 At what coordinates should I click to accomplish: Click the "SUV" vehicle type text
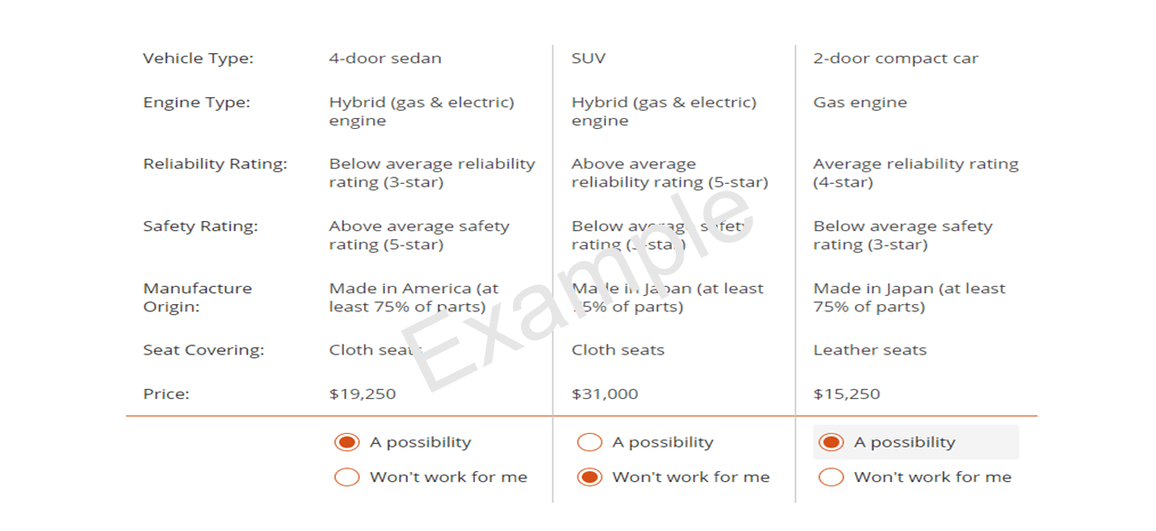[x=588, y=58]
